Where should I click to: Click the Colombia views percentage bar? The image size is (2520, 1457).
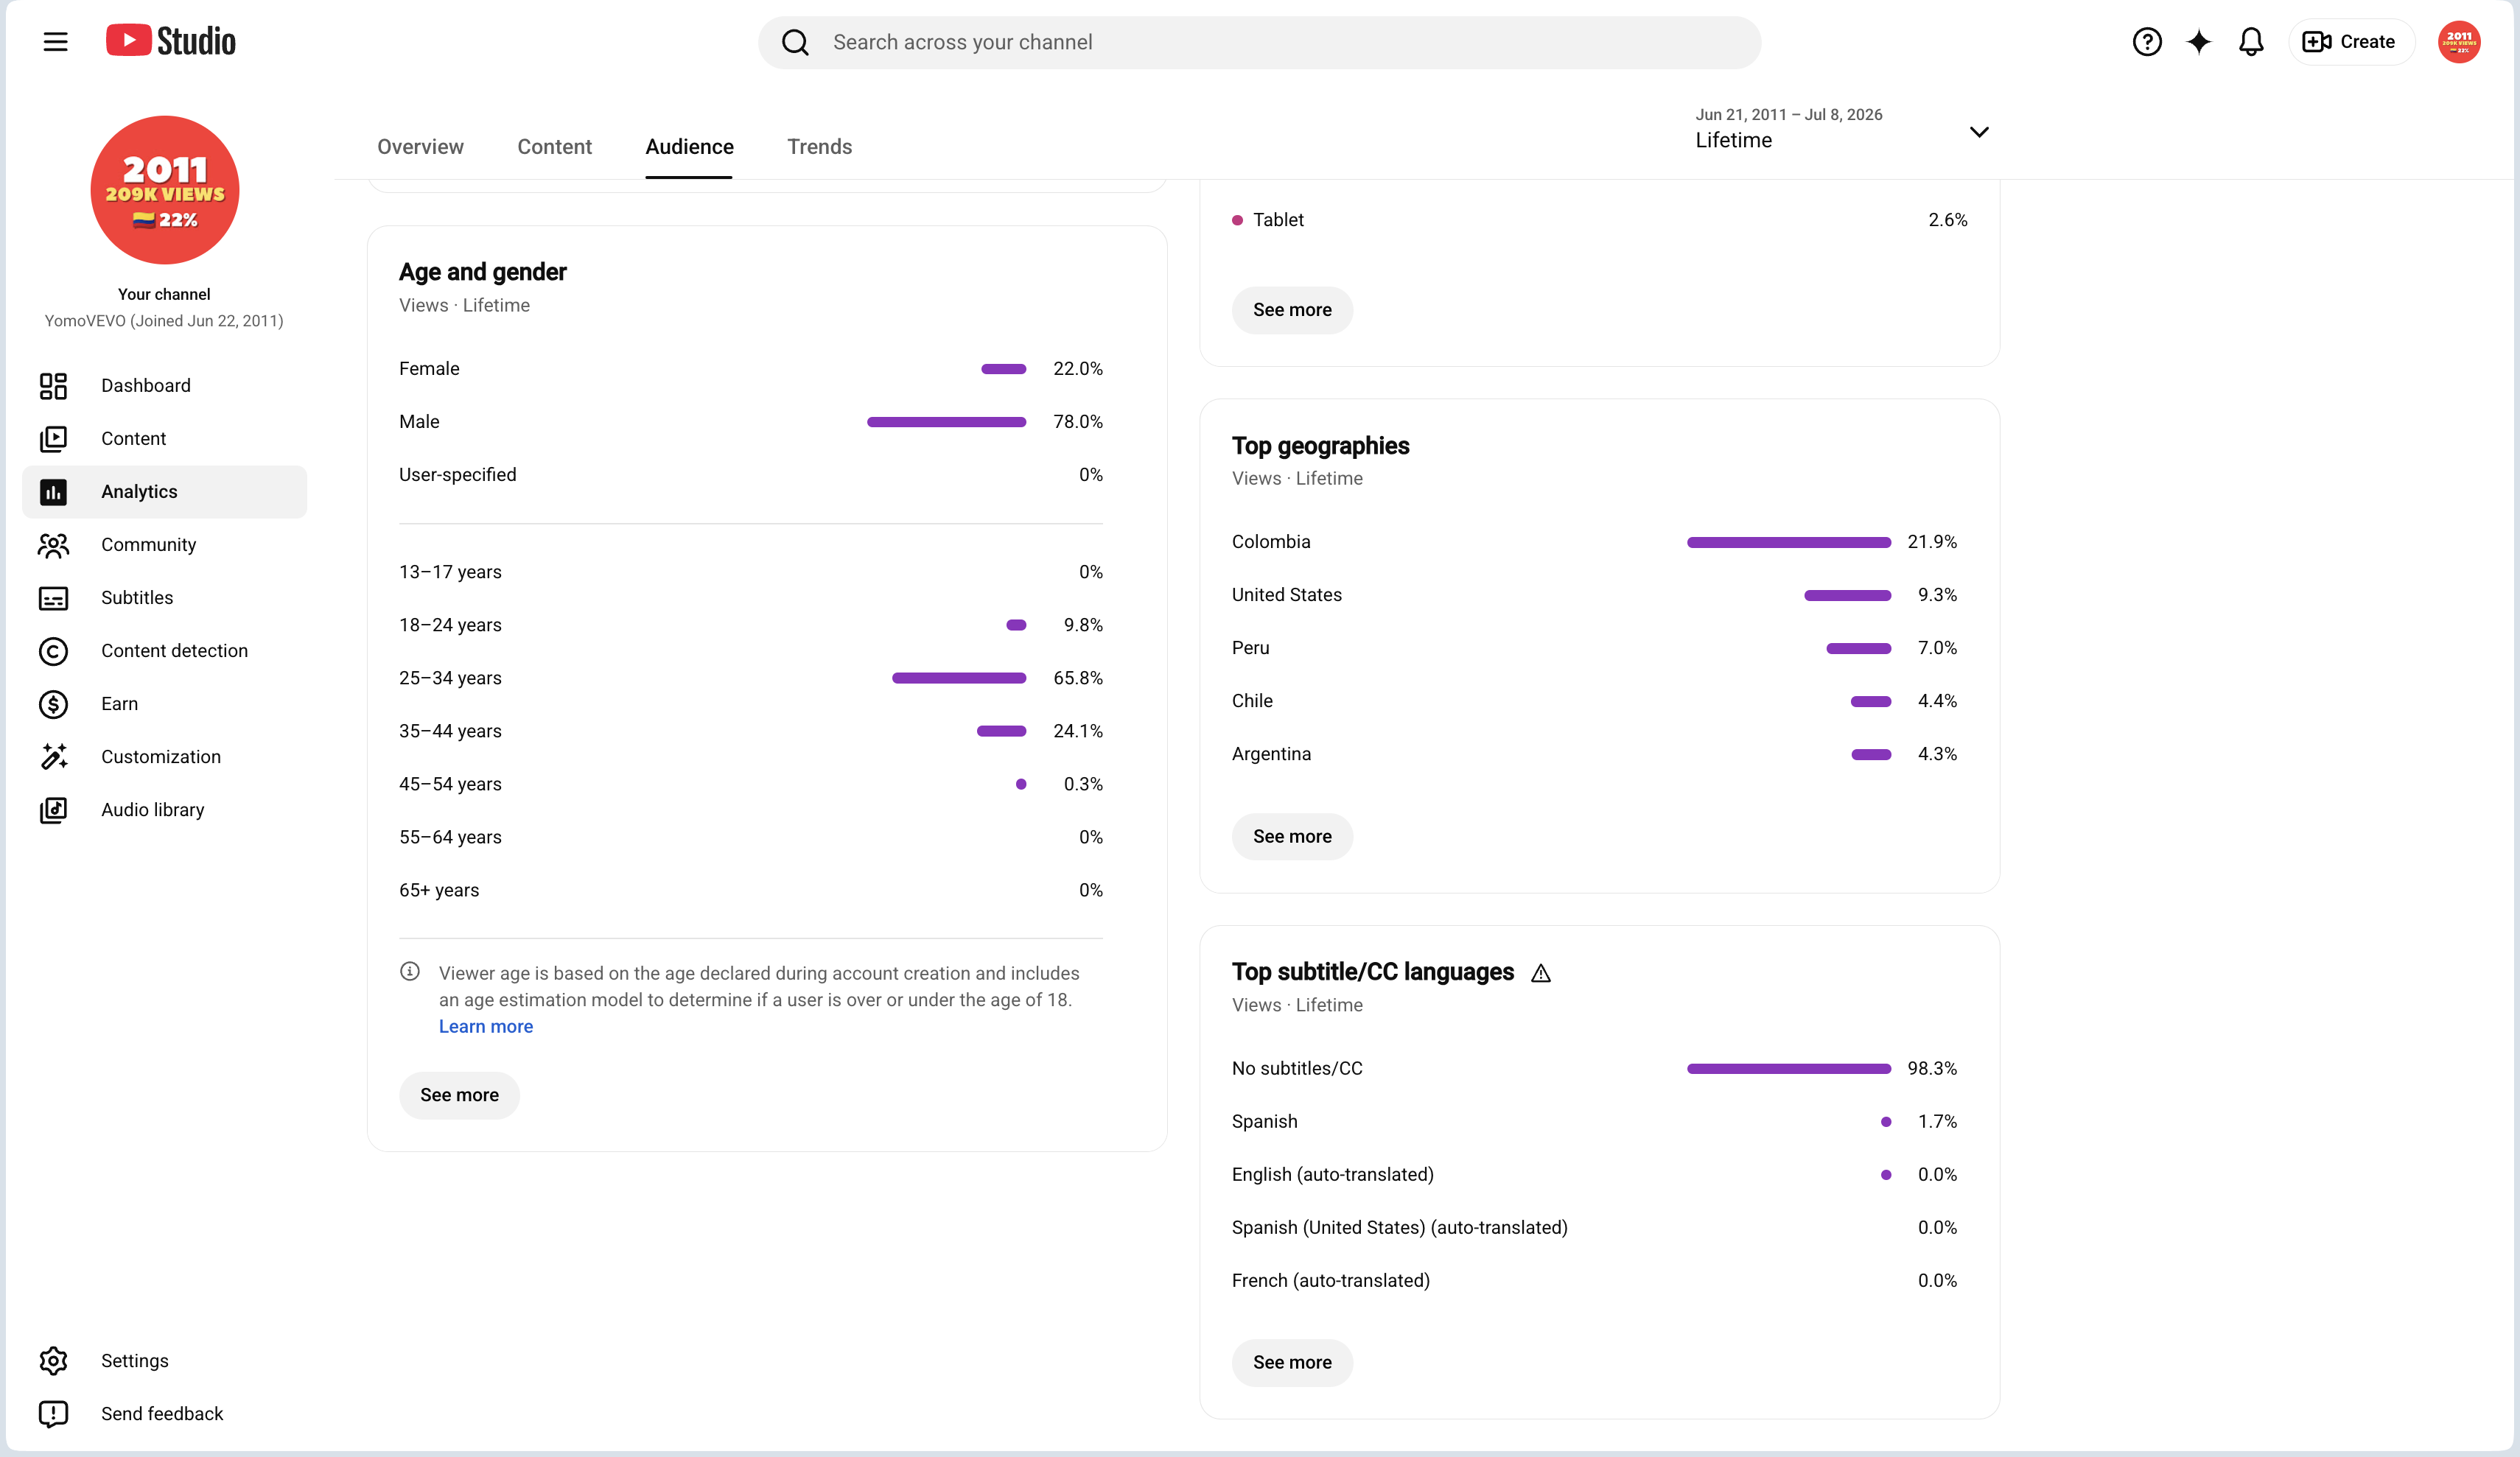[x=1788, y=542]
